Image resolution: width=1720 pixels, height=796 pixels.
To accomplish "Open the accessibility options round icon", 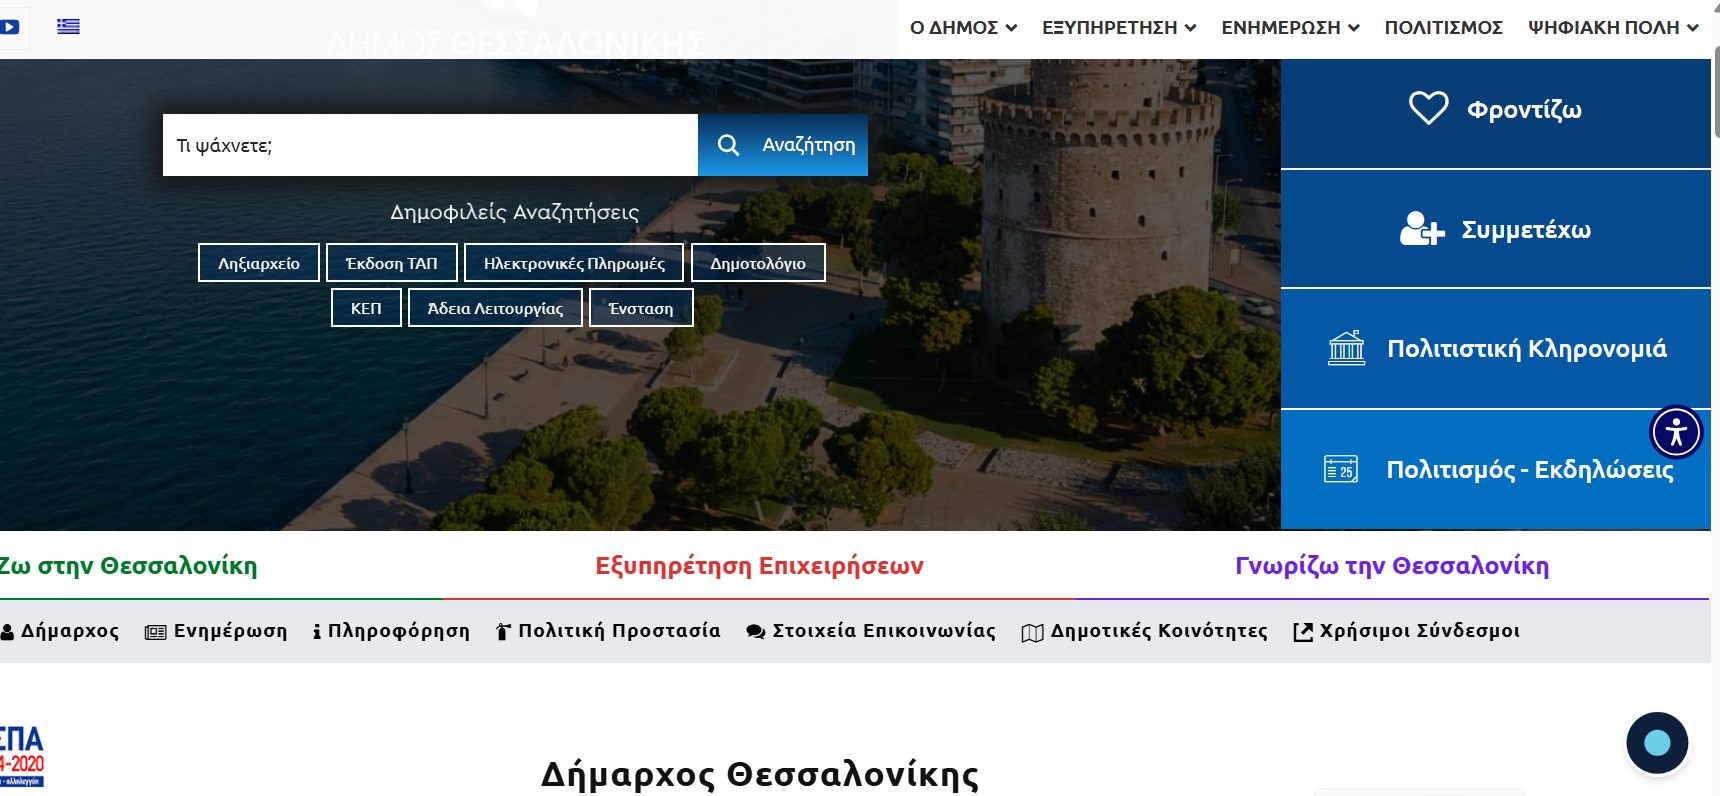I will point(1676,432).
